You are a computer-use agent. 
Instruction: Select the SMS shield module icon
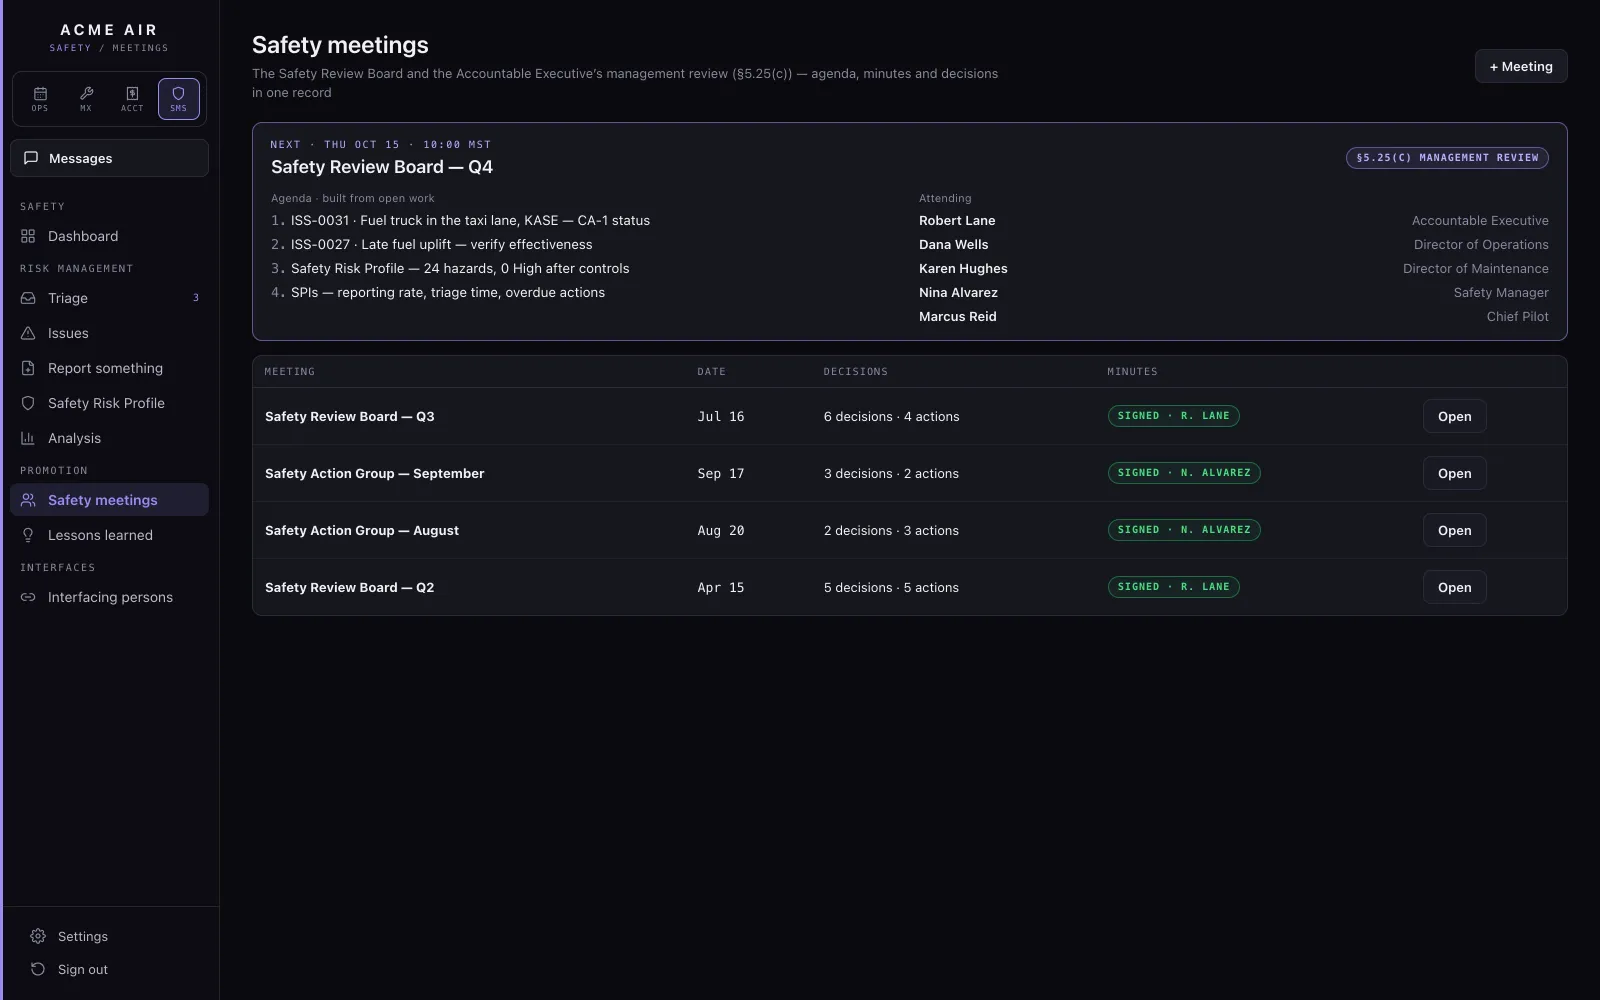[178, 99]
